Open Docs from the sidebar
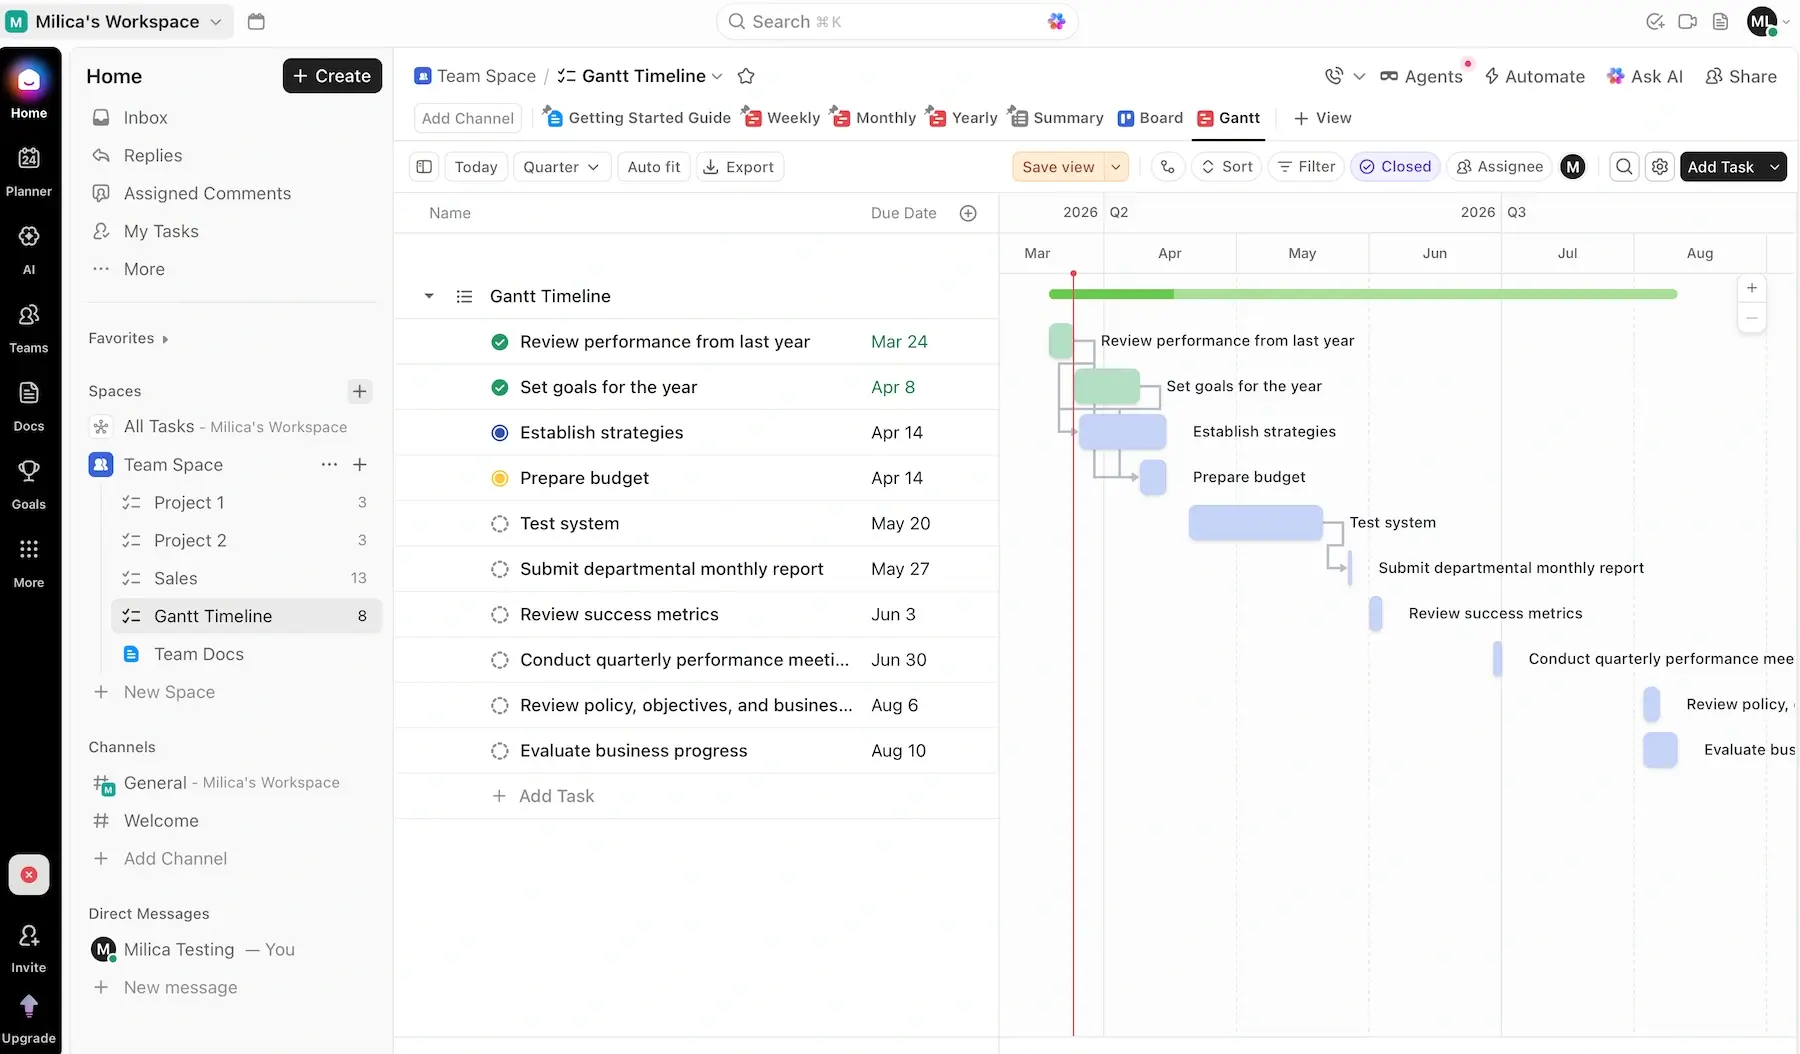 tap(28, 405)
